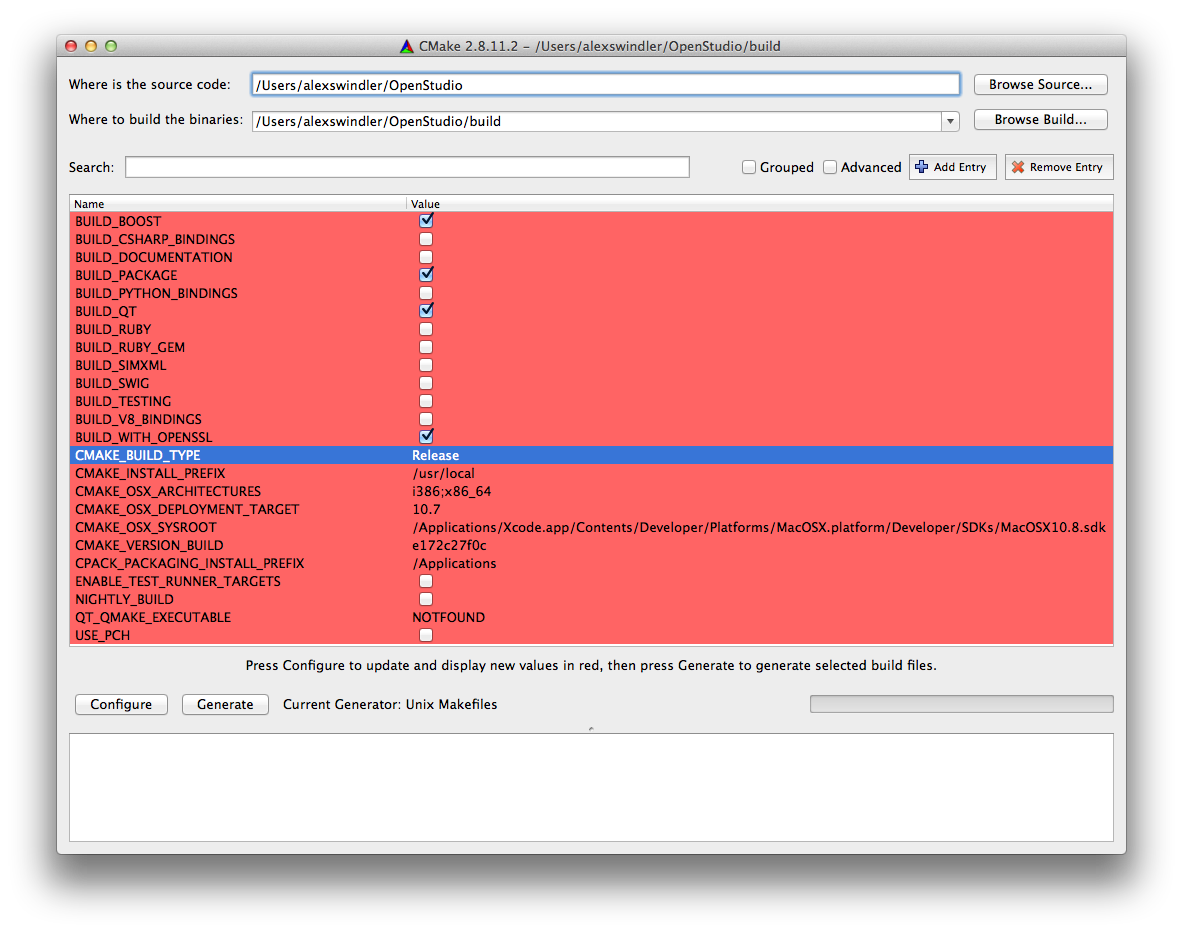The height and width of the screenshot is (933, 1183).
Task: Click the CMake triangle logo in title bar
Action: [x=406, y=46]
